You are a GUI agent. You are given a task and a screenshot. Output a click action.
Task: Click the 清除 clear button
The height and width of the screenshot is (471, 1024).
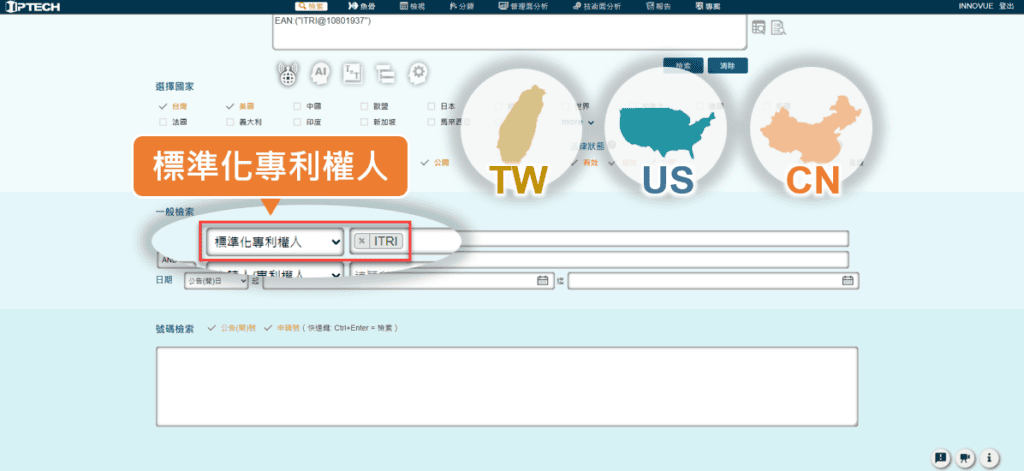727,66
